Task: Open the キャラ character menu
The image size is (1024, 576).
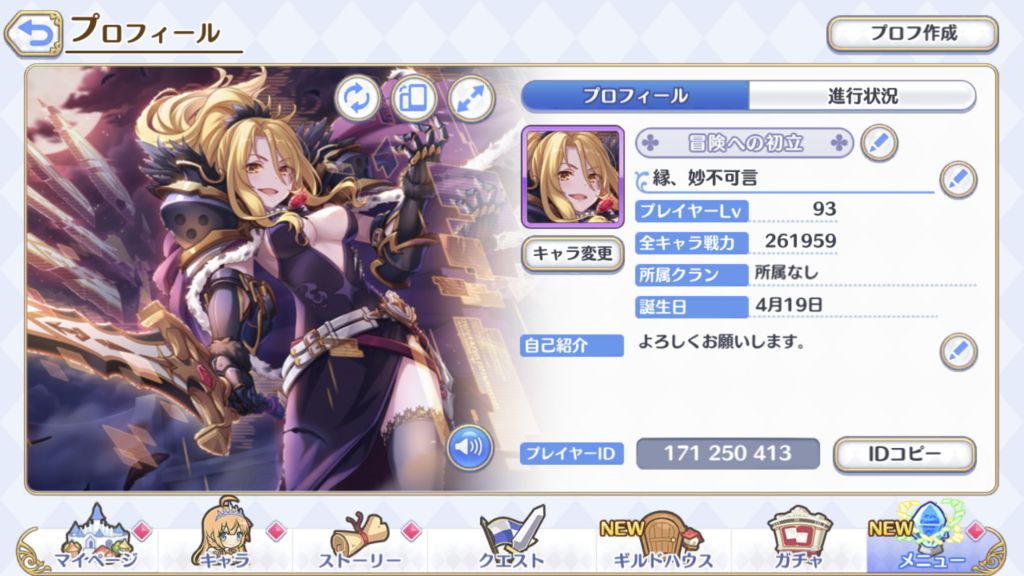Action: click(225, 536)
